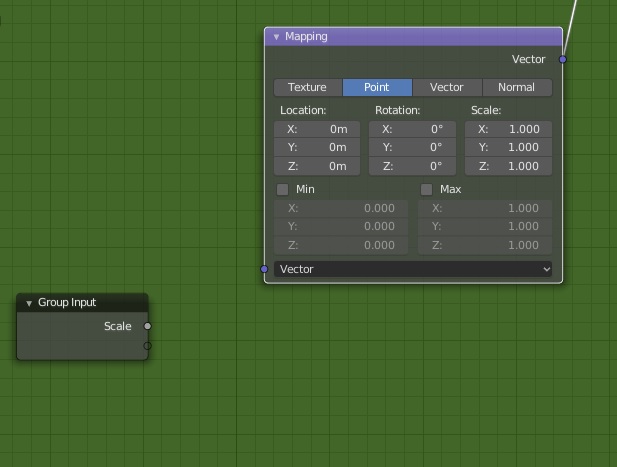Select the Normal mapping type
This screenshot has width=617, height=467.
coord(517,87)
